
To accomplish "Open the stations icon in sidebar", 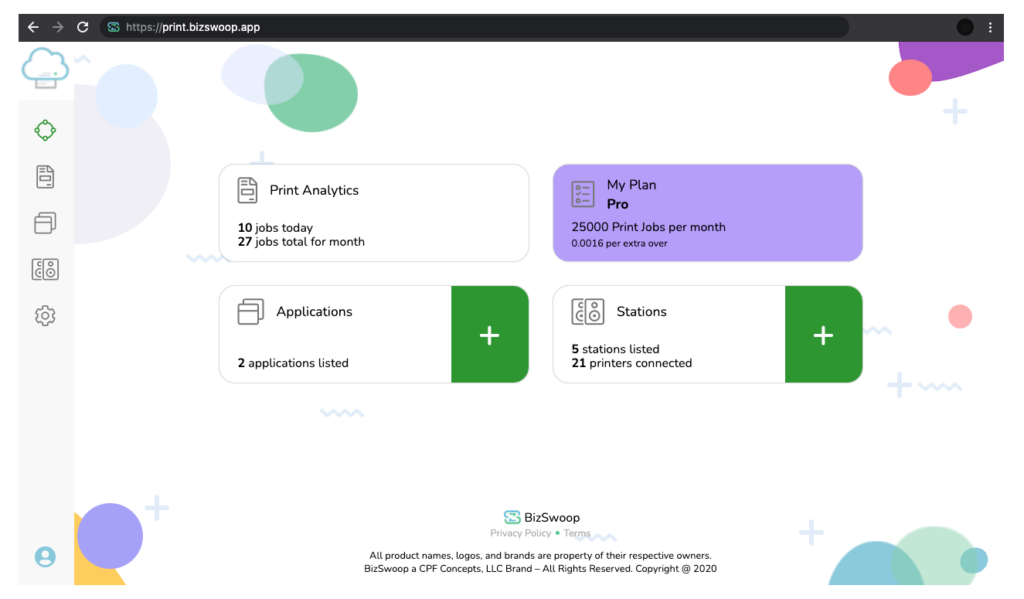I will click(x=45, y=269).
